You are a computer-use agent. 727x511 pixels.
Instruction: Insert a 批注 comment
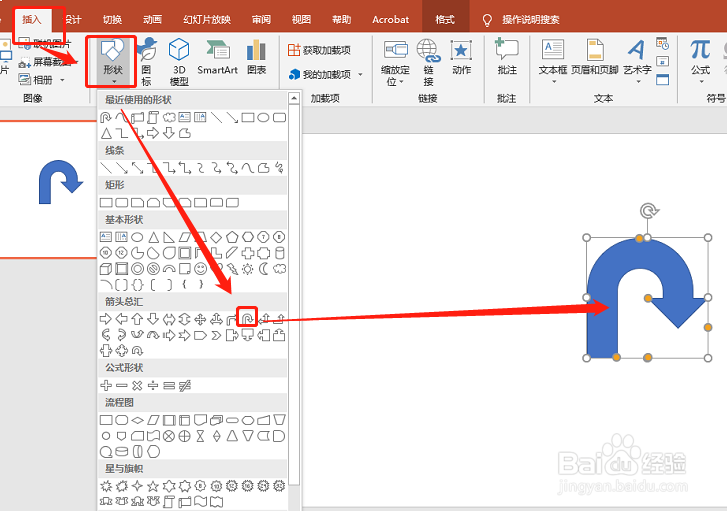point(507,57)
